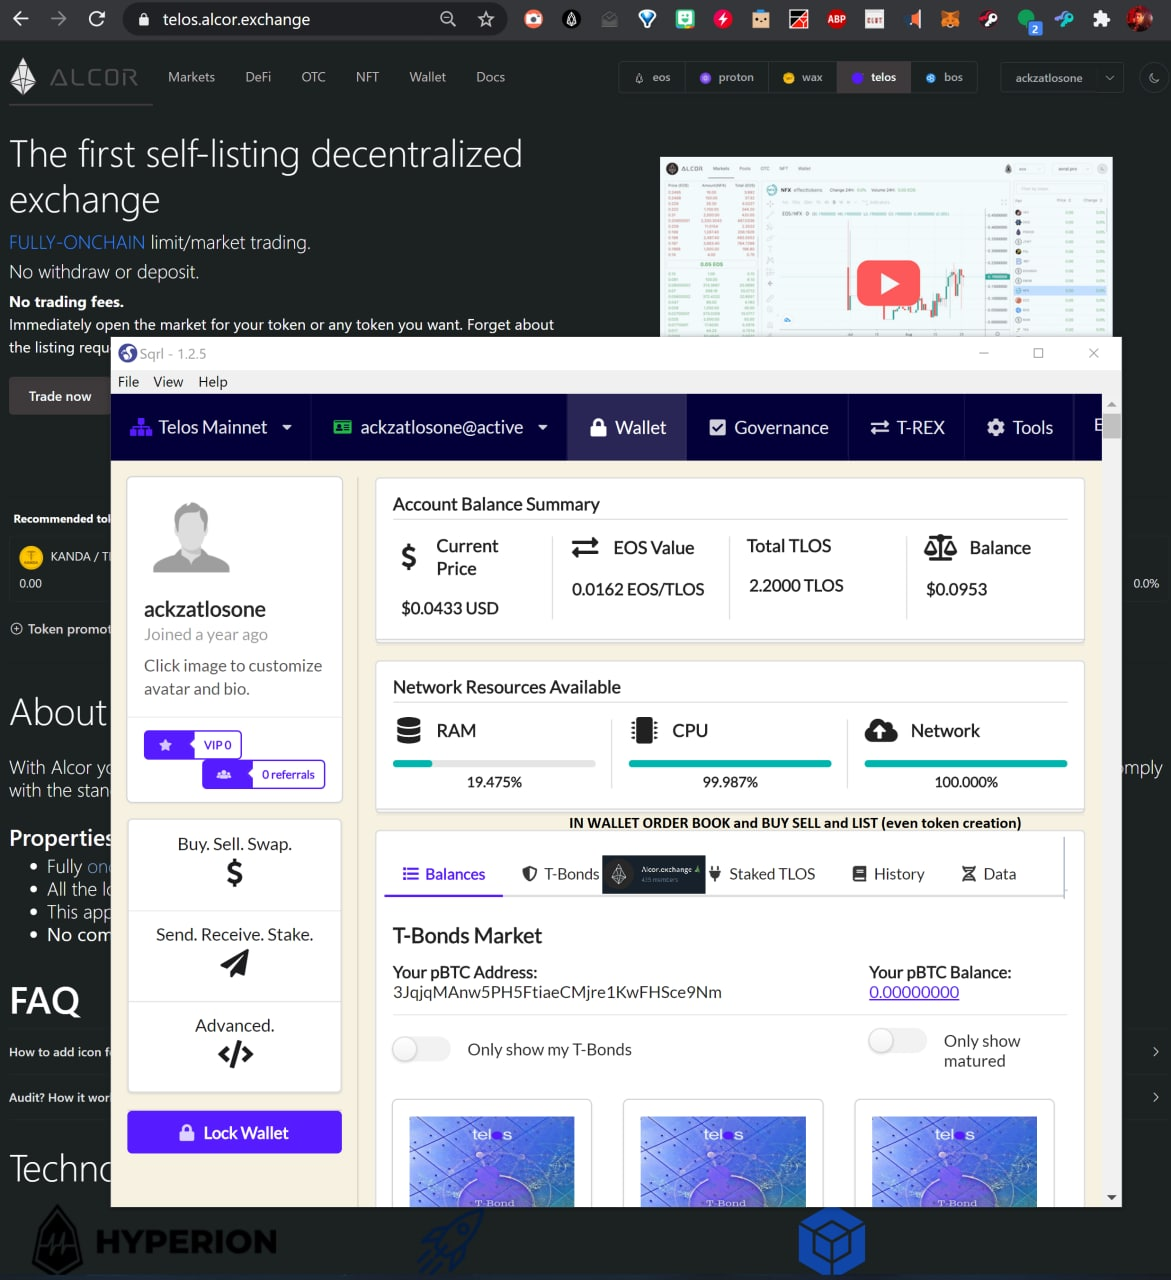1171x1280 pixels.
Task: Select the proton chain button
Action: pos(727,77)
